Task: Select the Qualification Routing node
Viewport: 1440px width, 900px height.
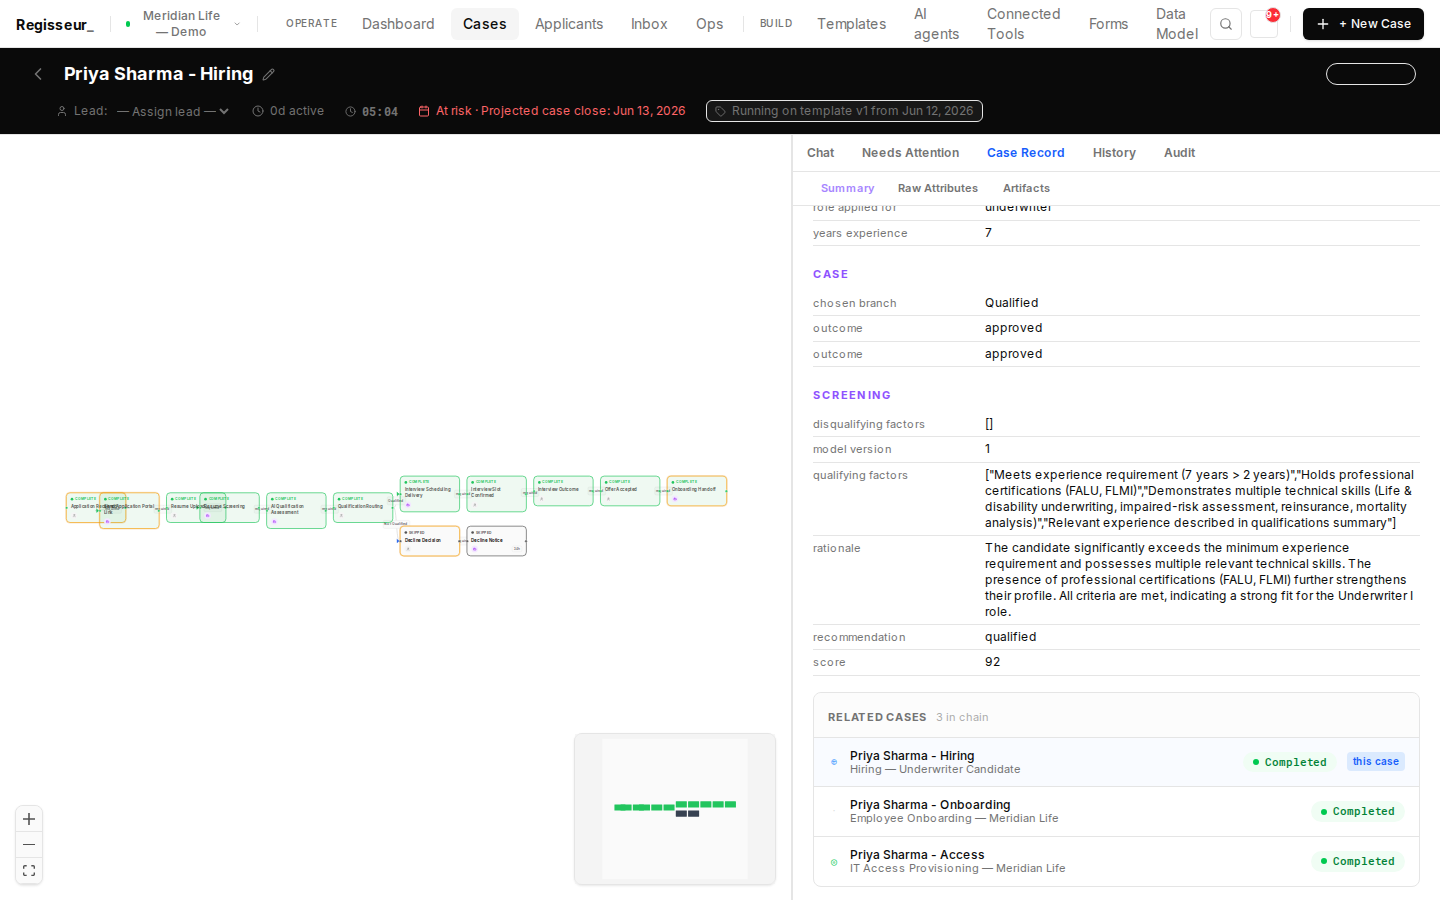Action: [363, 507]
